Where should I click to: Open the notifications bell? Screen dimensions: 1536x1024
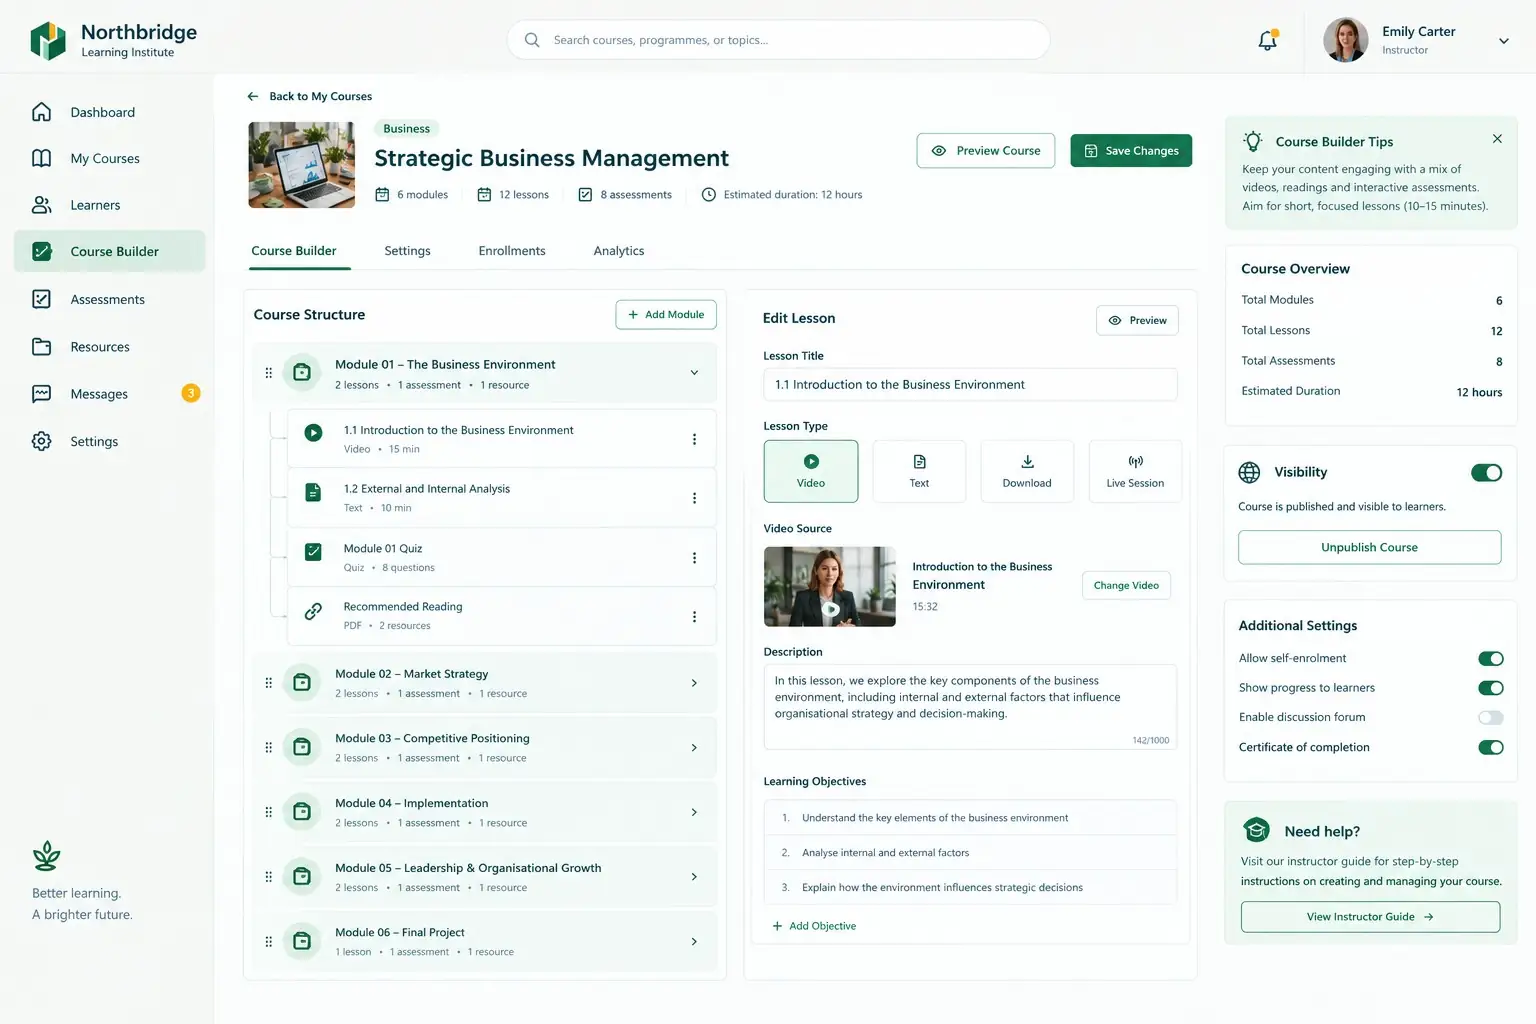(1267, 40)
